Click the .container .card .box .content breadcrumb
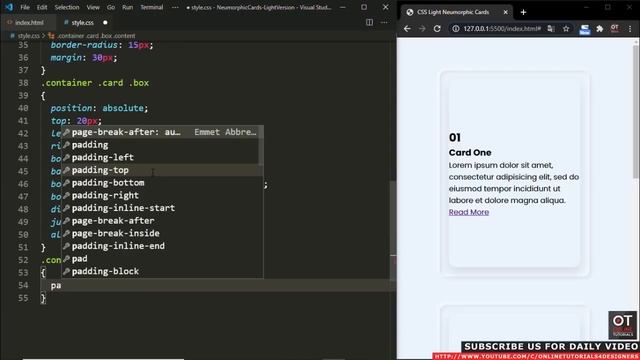Viewport: 640px width, 360px height. click(x=96, y=36)
